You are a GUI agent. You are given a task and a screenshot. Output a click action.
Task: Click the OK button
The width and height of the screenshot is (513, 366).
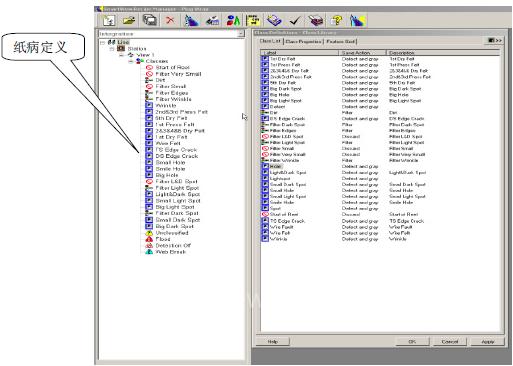(x=412, y=342)
